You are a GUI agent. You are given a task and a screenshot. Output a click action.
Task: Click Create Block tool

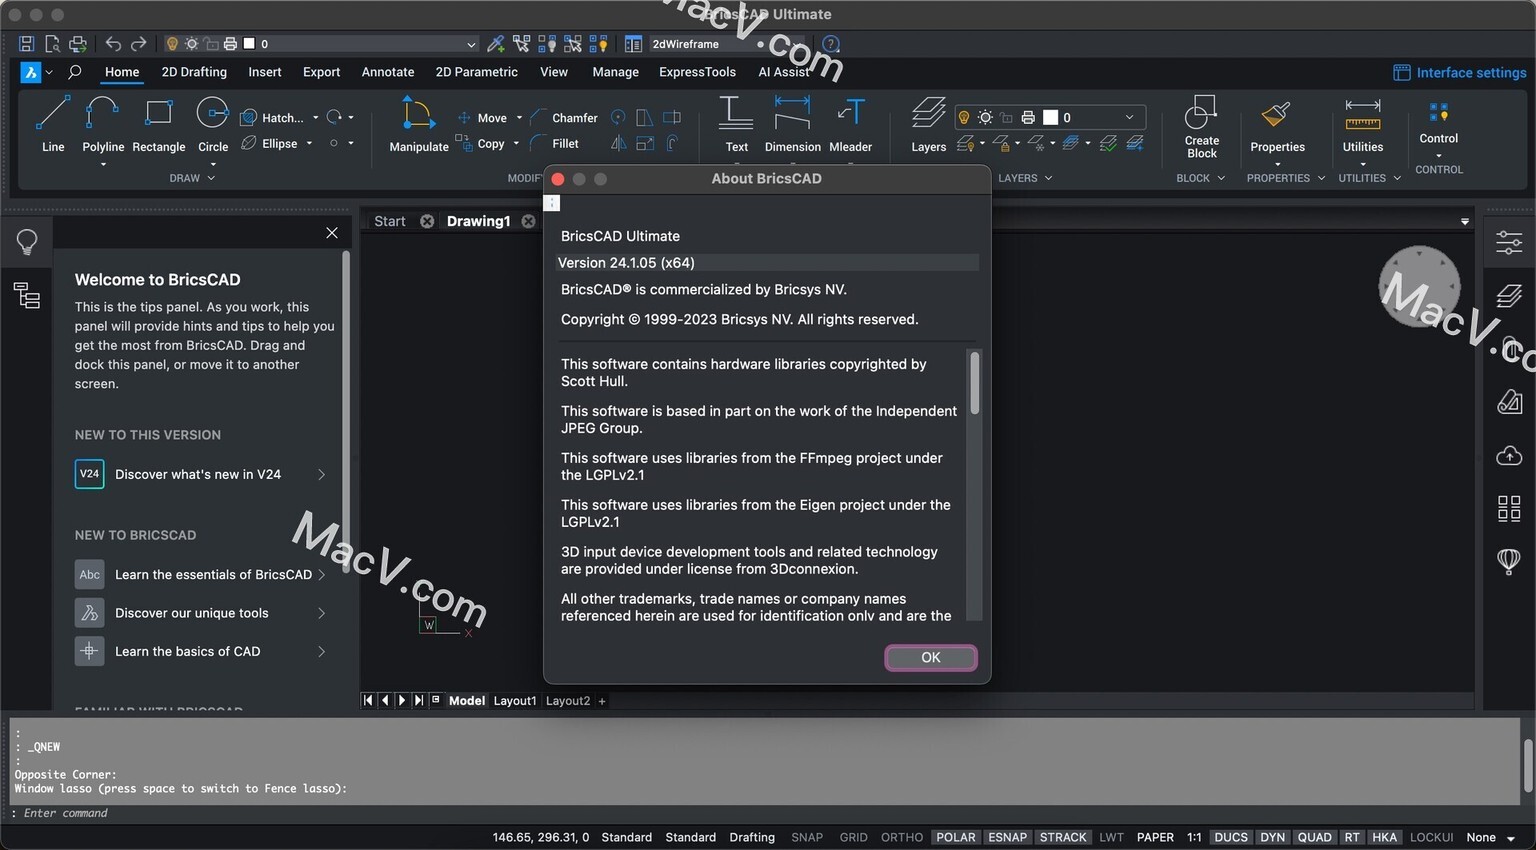pos(1201,126)
